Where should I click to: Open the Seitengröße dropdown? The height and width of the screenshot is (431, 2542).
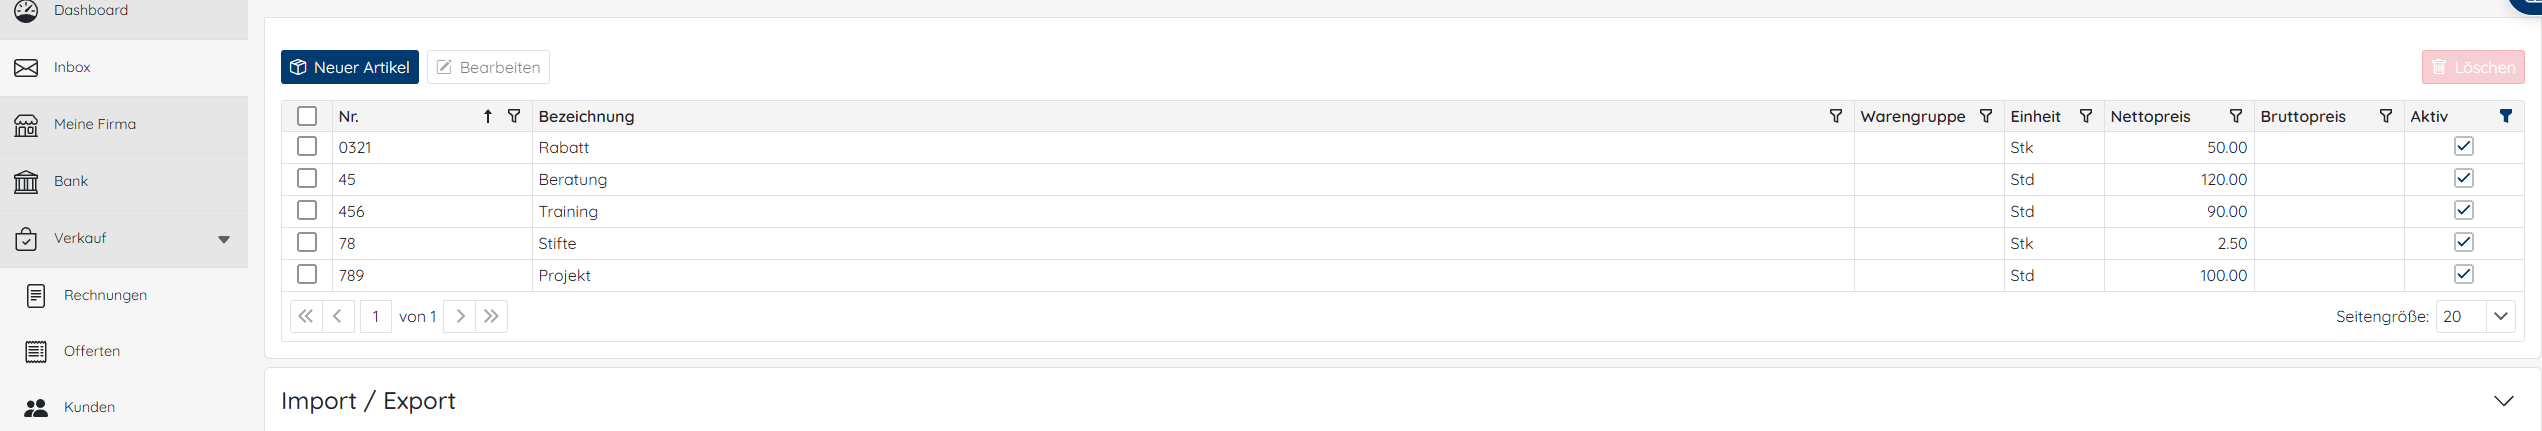coord(2501,316)
